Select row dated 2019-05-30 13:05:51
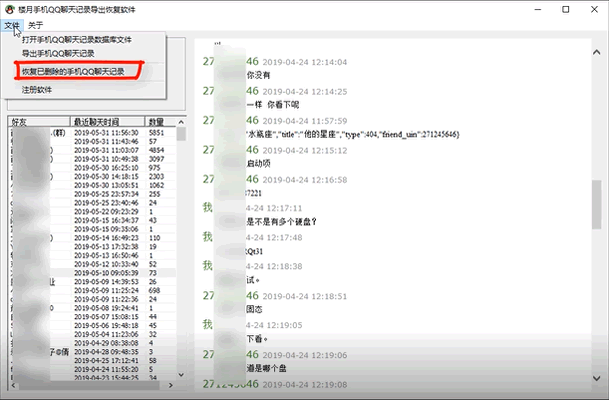609x400 pixels. click(x=92, y=185)
